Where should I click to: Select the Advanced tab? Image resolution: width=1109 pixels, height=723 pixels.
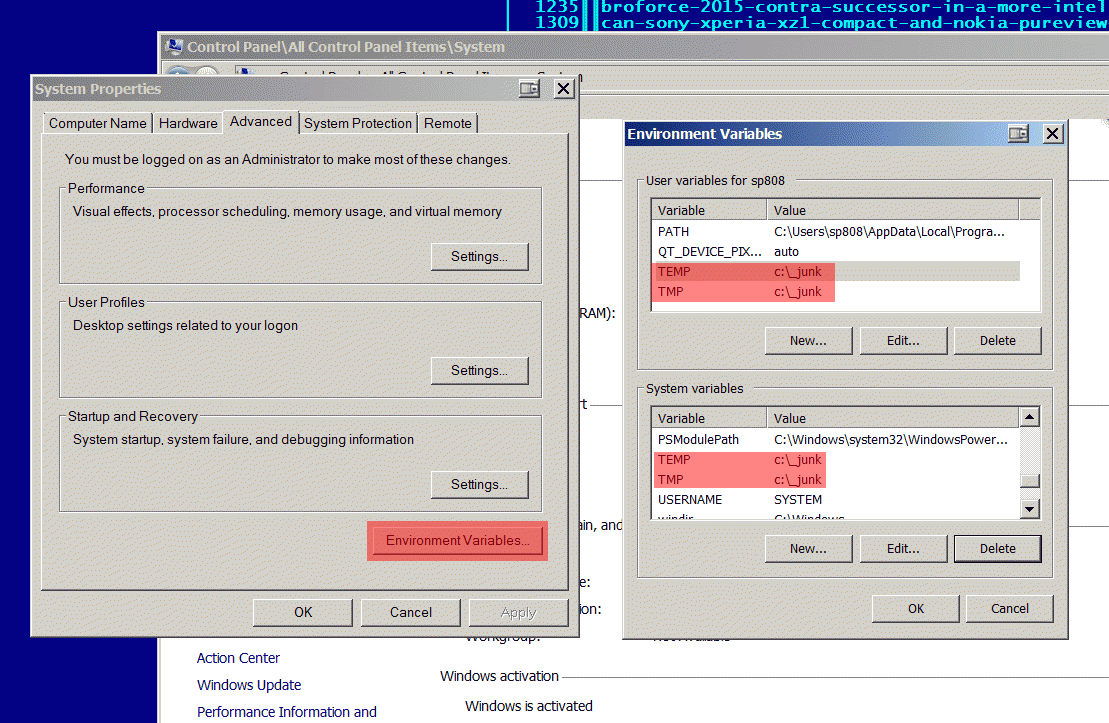tap(261, 122)
